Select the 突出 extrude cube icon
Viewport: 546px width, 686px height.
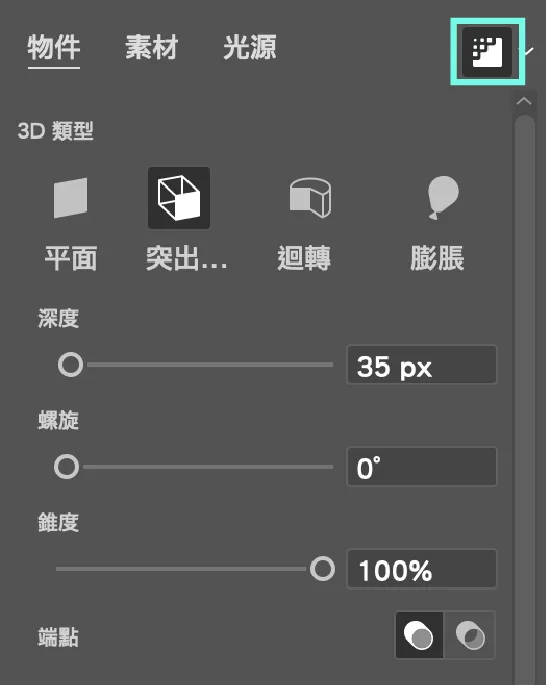(x=179, y=198)
